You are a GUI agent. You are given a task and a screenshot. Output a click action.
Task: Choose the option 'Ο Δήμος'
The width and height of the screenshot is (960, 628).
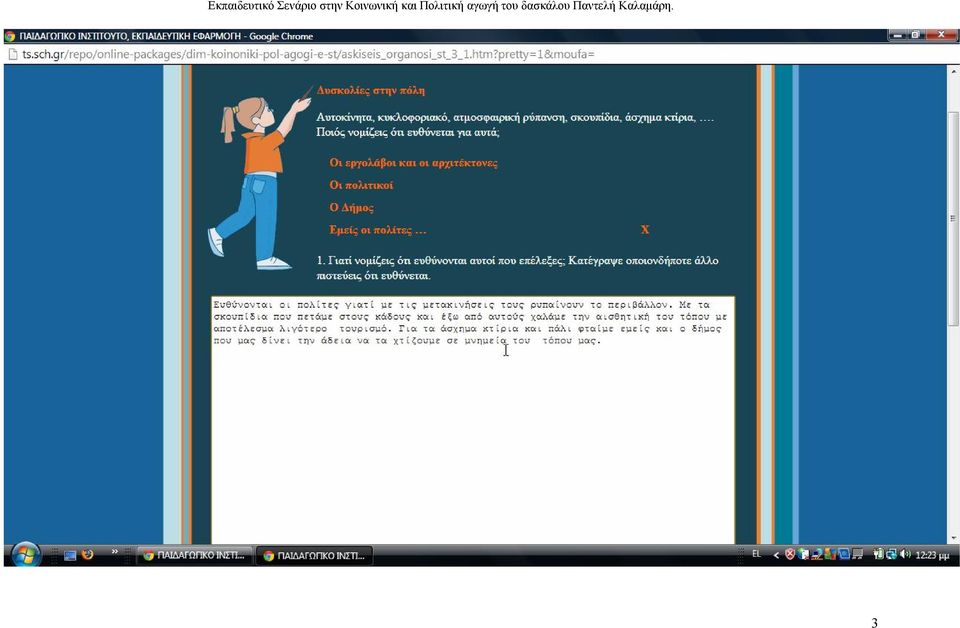(x=351, y=207)
